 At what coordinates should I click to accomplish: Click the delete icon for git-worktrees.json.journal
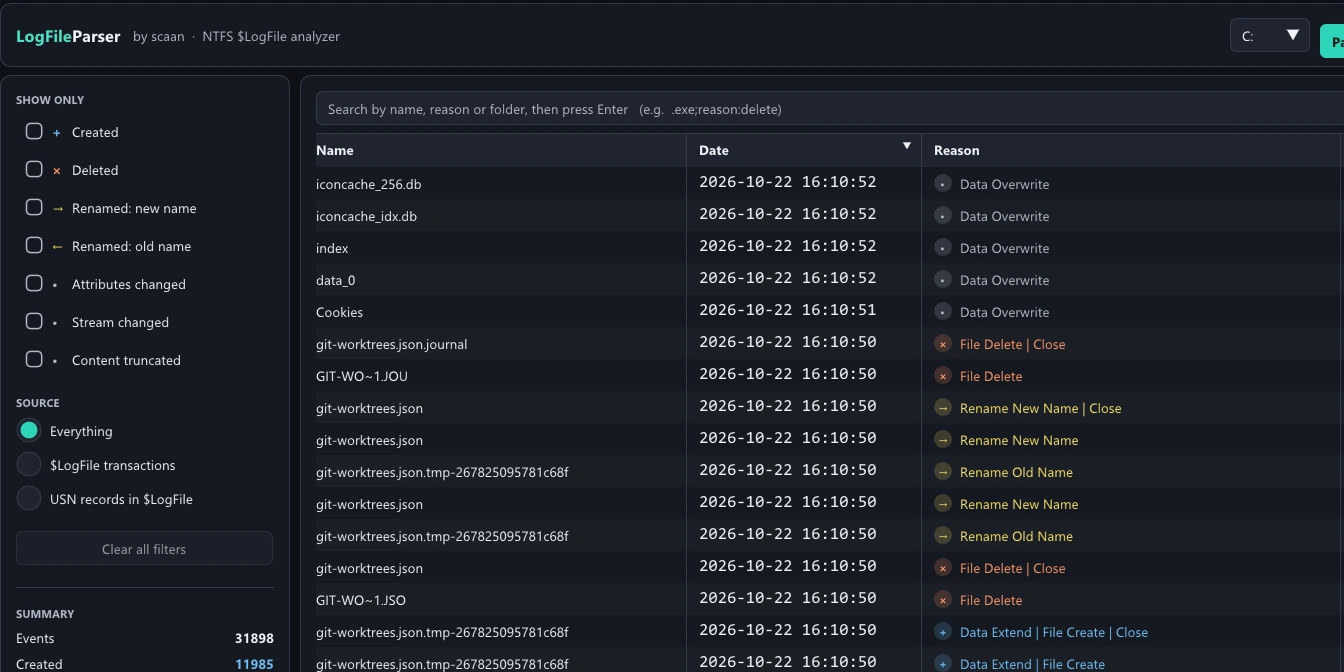[x=942, y=344]
